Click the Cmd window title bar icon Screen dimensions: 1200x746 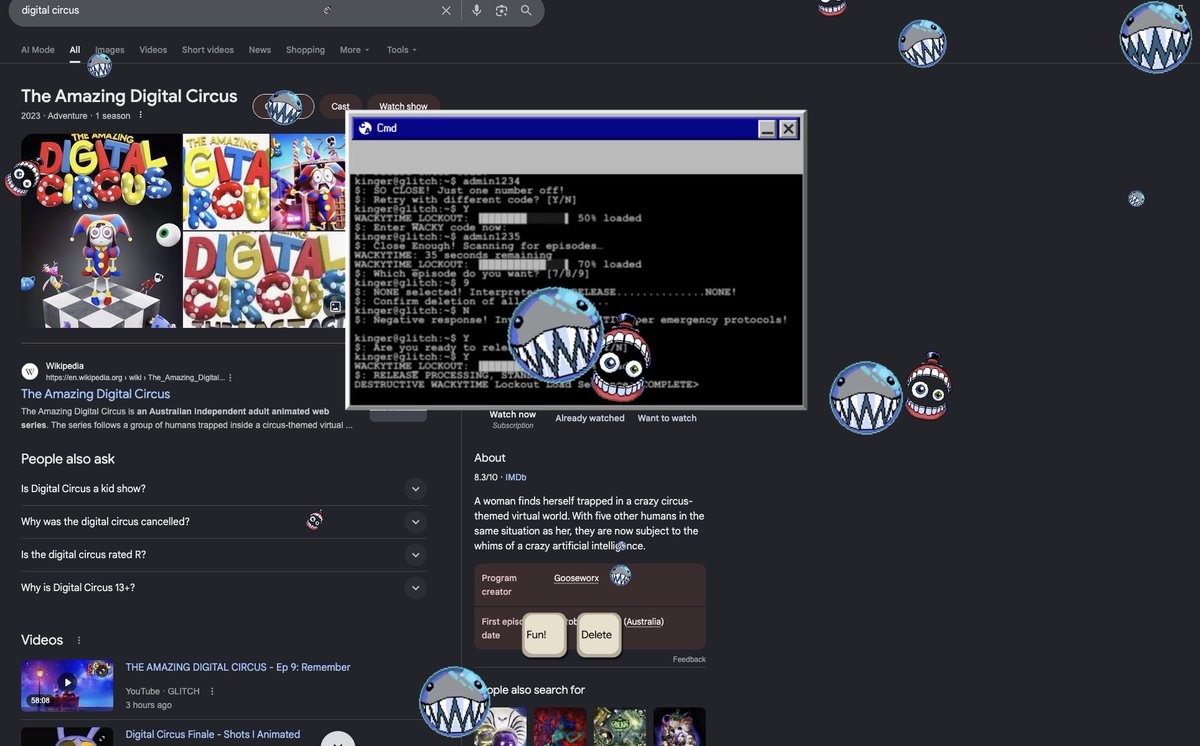click(x=365, y=128)
